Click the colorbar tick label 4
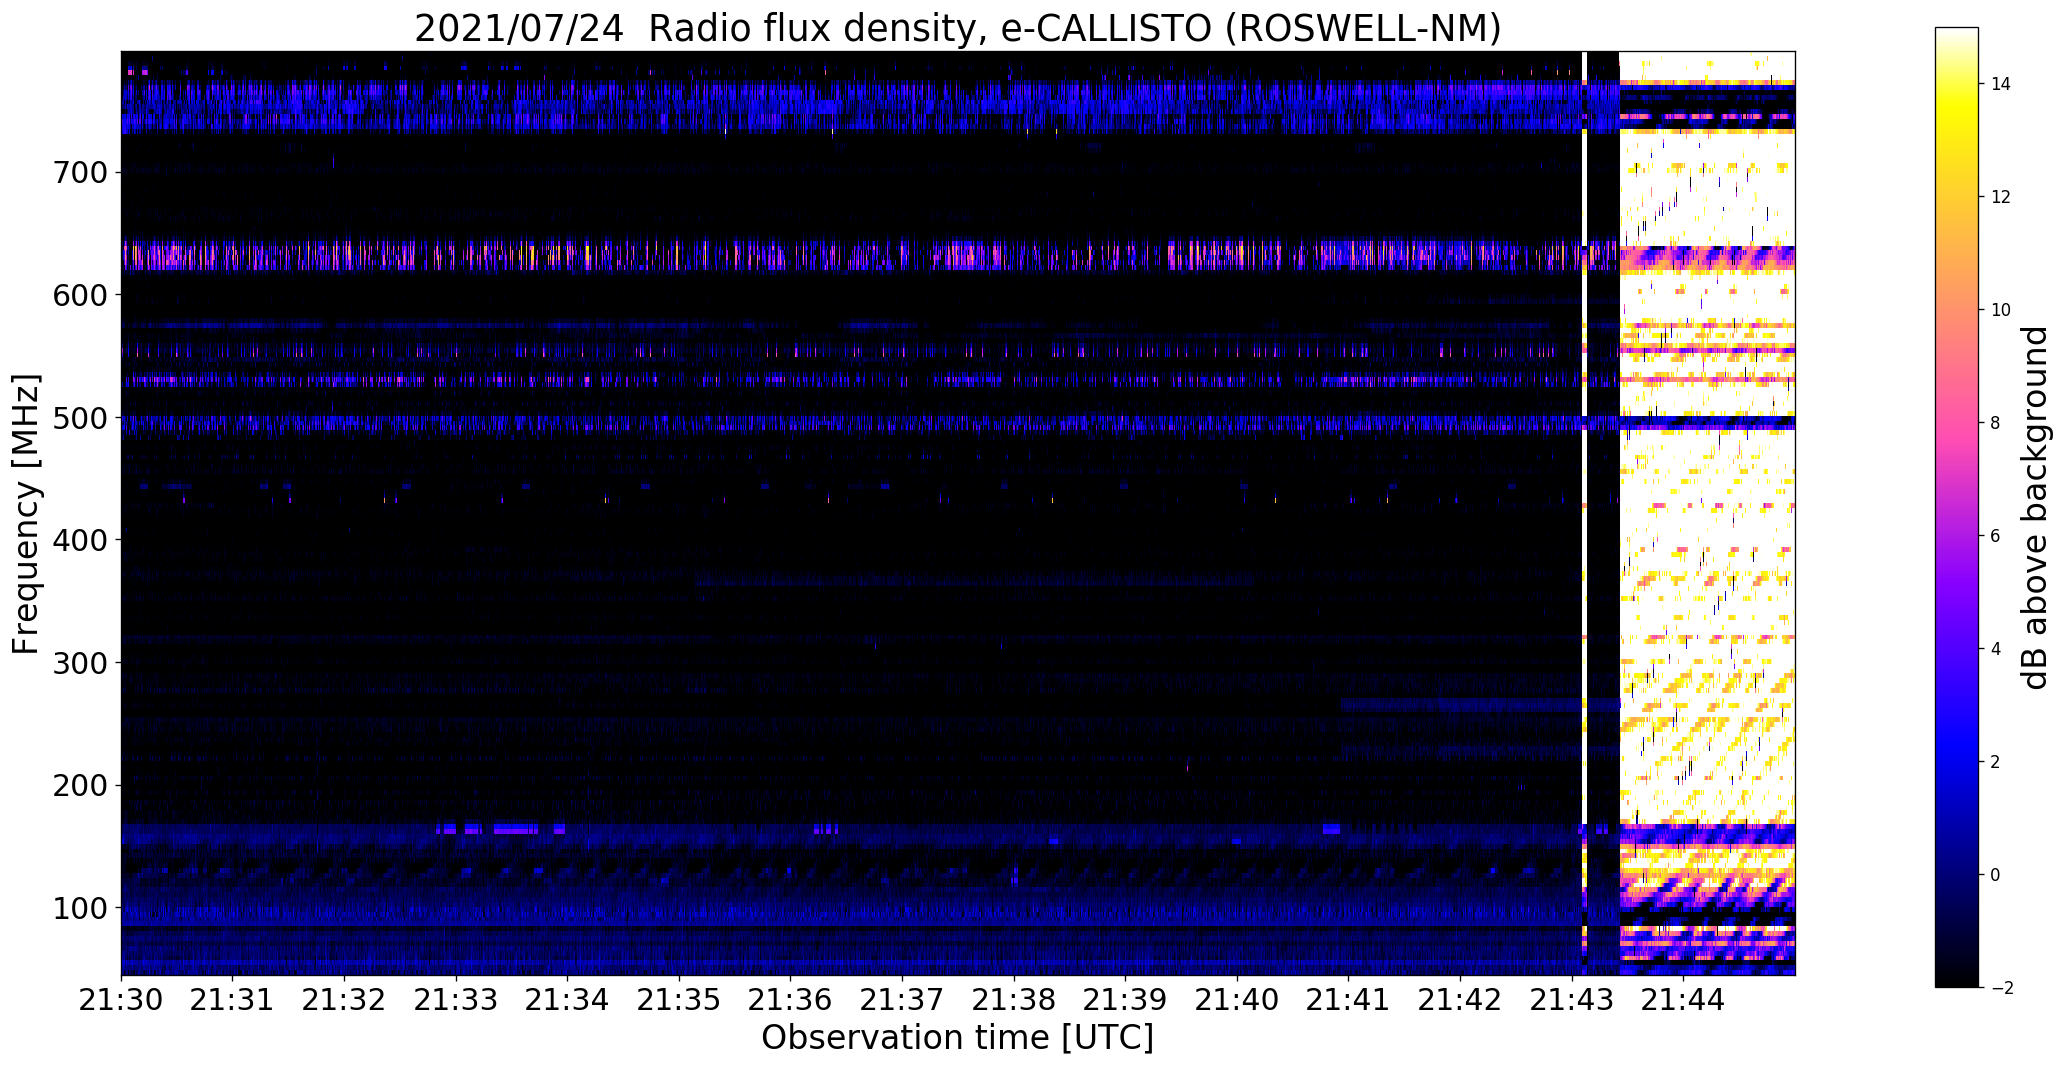Image resolution: width=2066 pixels, height=1067 pixels. (x=1995, y=649)
